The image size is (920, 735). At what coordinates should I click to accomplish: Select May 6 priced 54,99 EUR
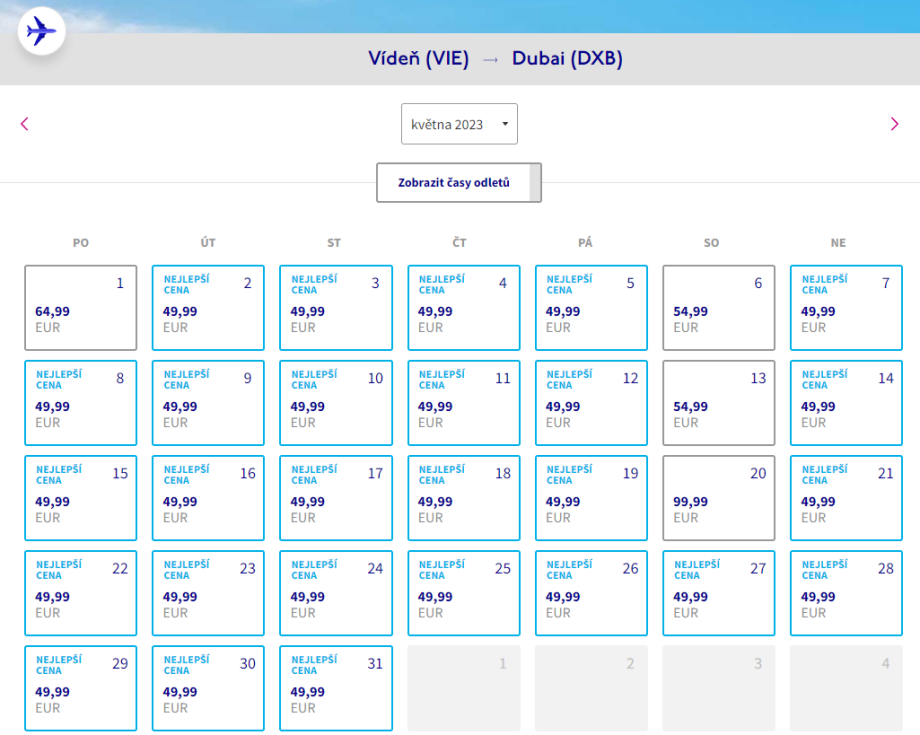(x=718, y=308)
